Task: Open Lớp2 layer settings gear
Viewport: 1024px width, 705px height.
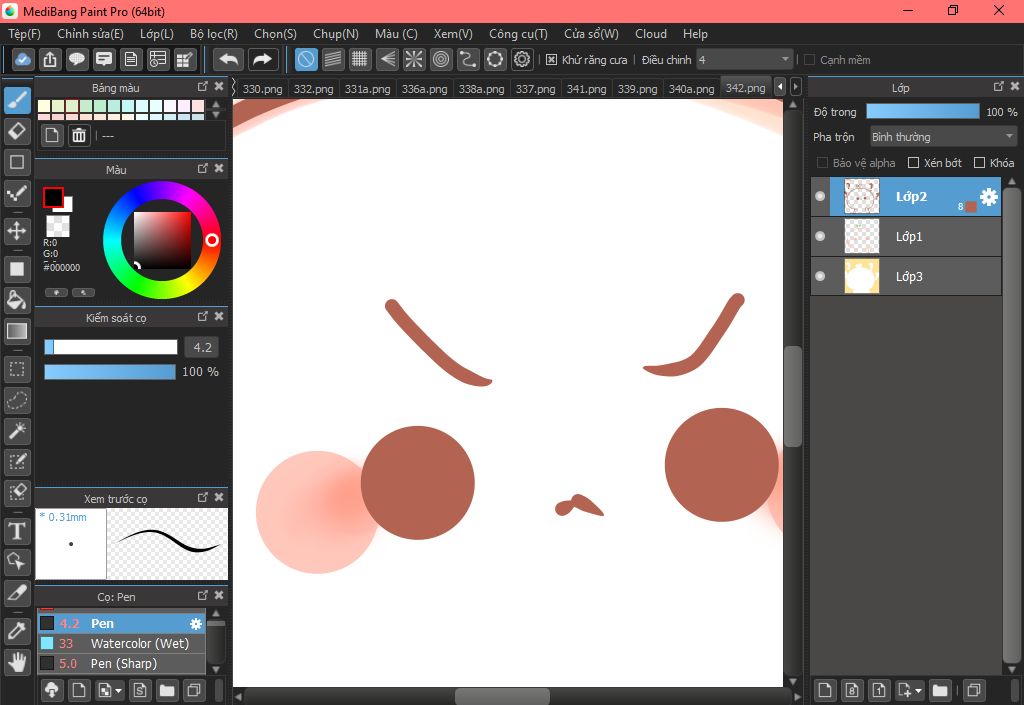Action: tap(989, 196)
